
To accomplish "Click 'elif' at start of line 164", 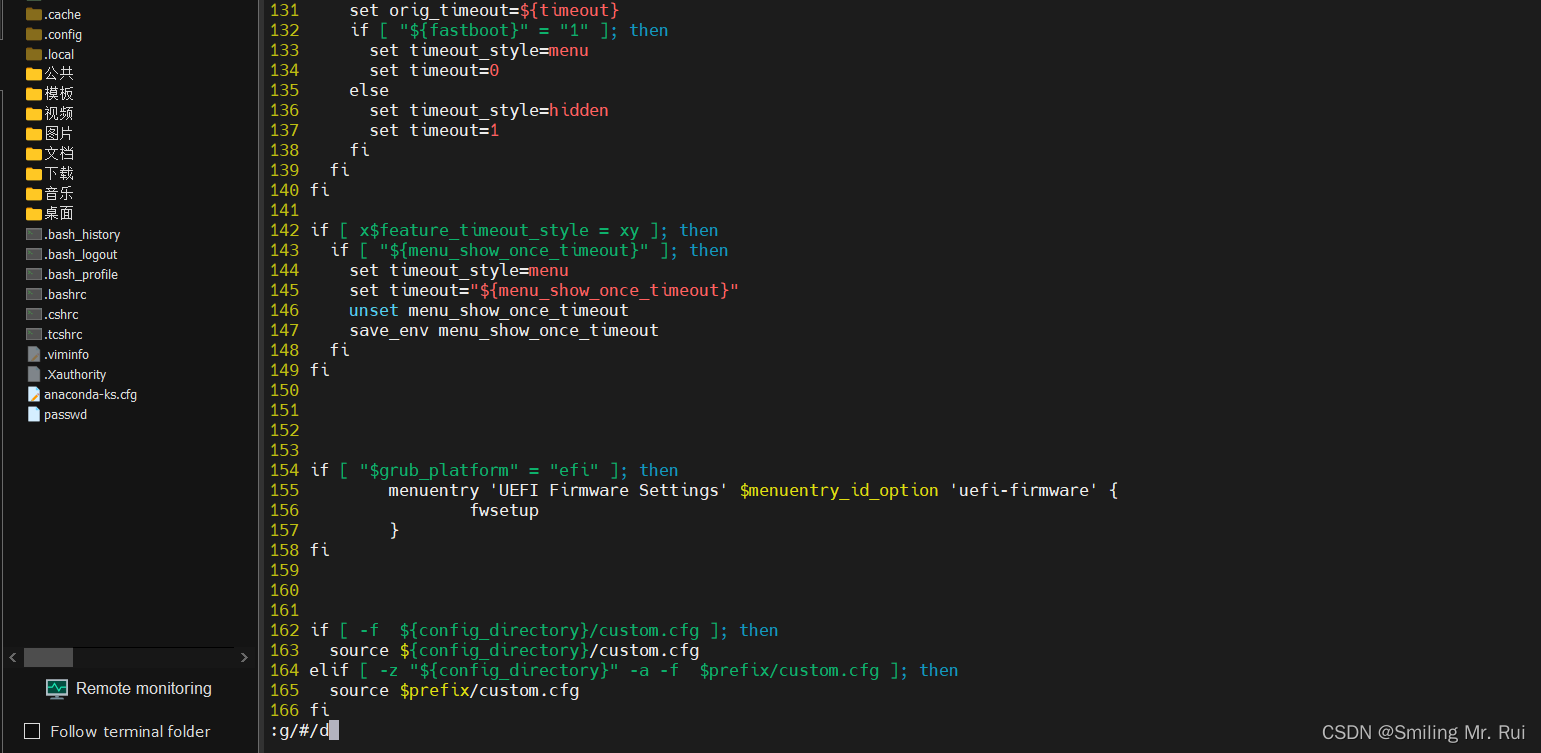I will pyautogui.click(x=329, y=670).
